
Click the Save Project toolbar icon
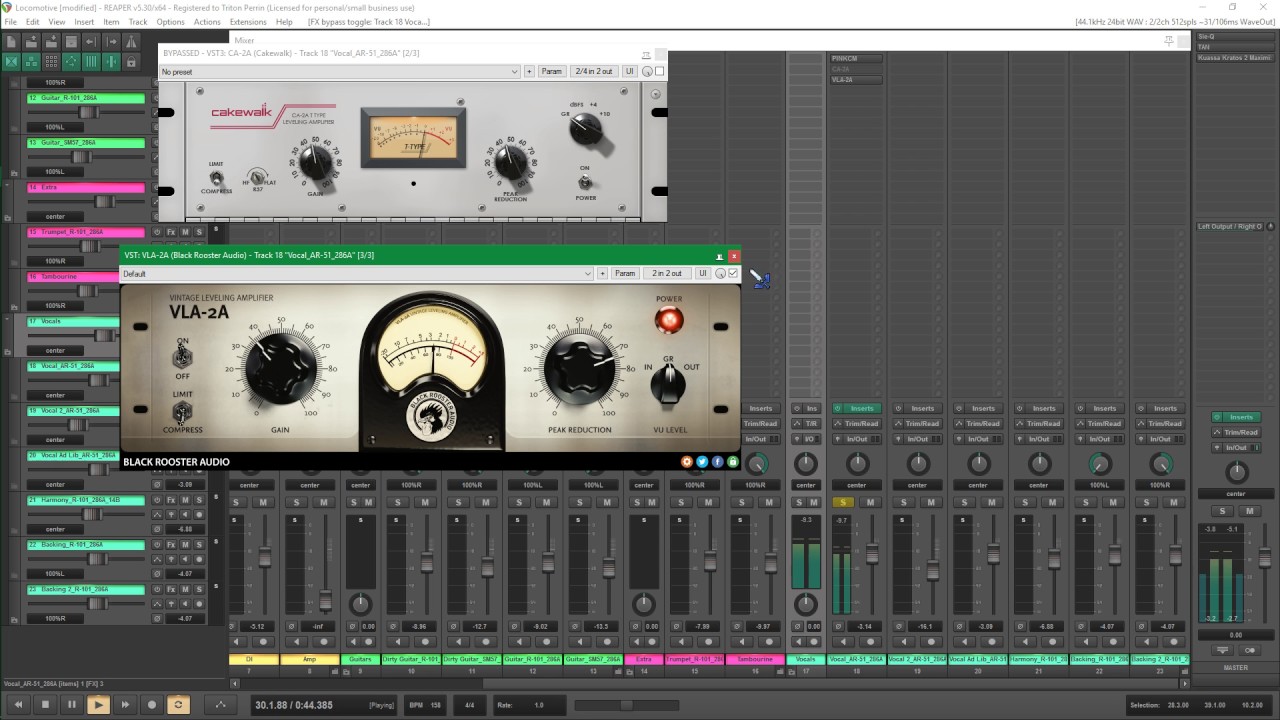pyautogui.click(x=52, y=42)
